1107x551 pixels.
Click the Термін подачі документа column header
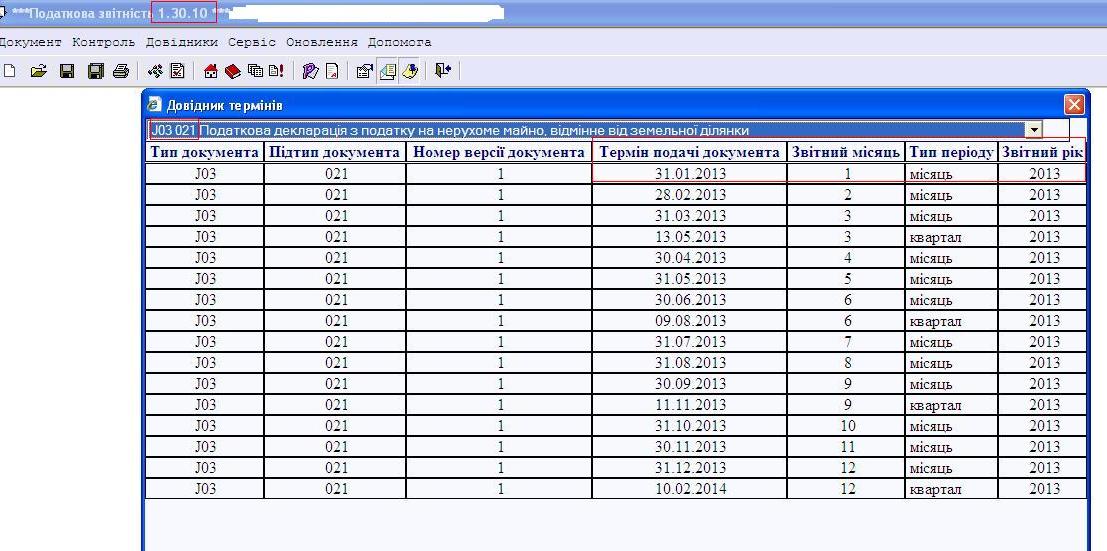pos(689,153)
